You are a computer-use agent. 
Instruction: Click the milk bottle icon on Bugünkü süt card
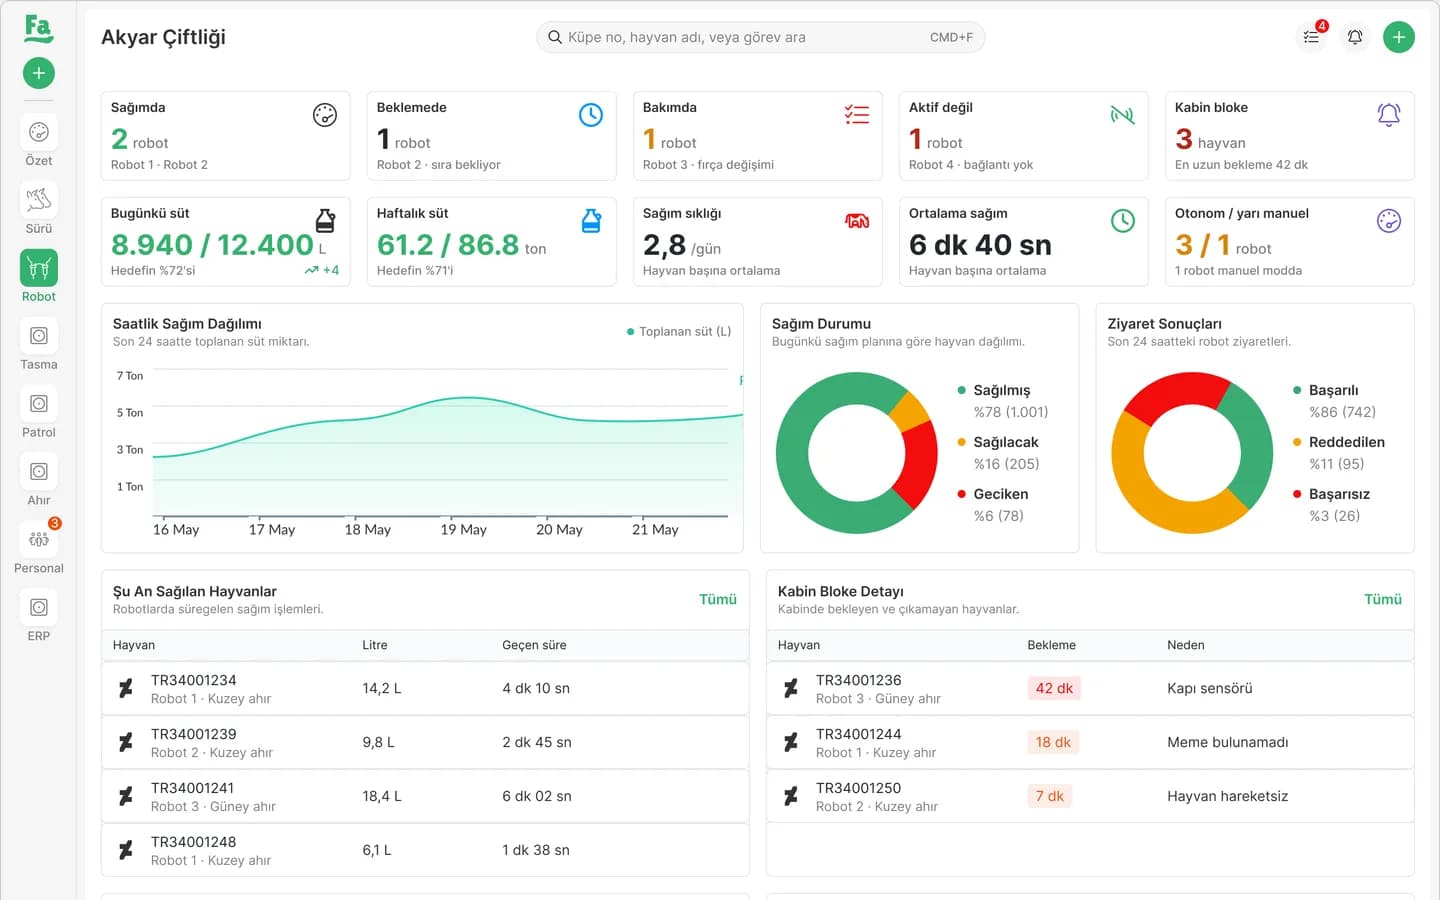coord(325,221)
